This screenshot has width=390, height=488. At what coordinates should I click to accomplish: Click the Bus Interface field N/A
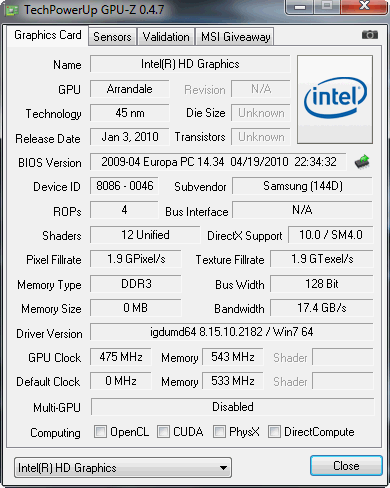302,210
